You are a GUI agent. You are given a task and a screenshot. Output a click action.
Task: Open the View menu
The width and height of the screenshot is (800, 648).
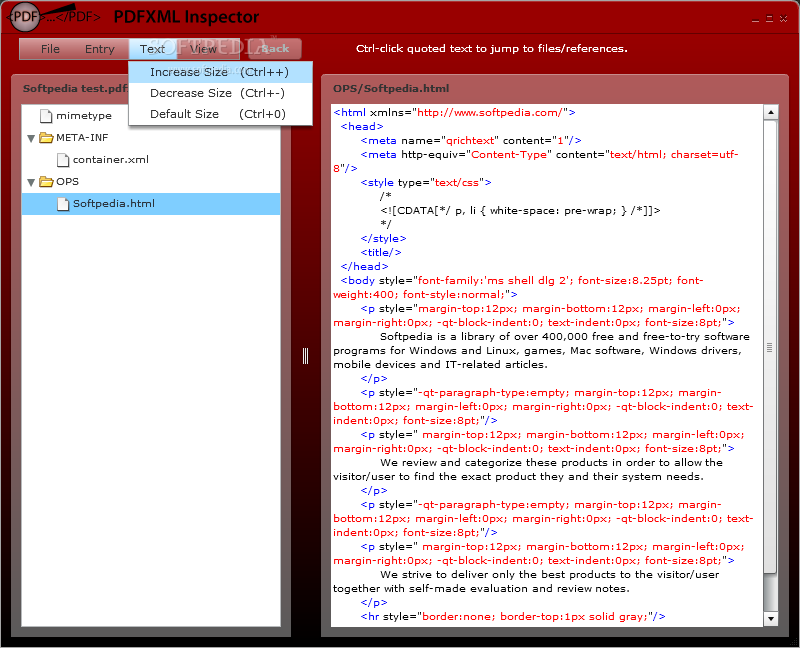(x=203, y=49)
